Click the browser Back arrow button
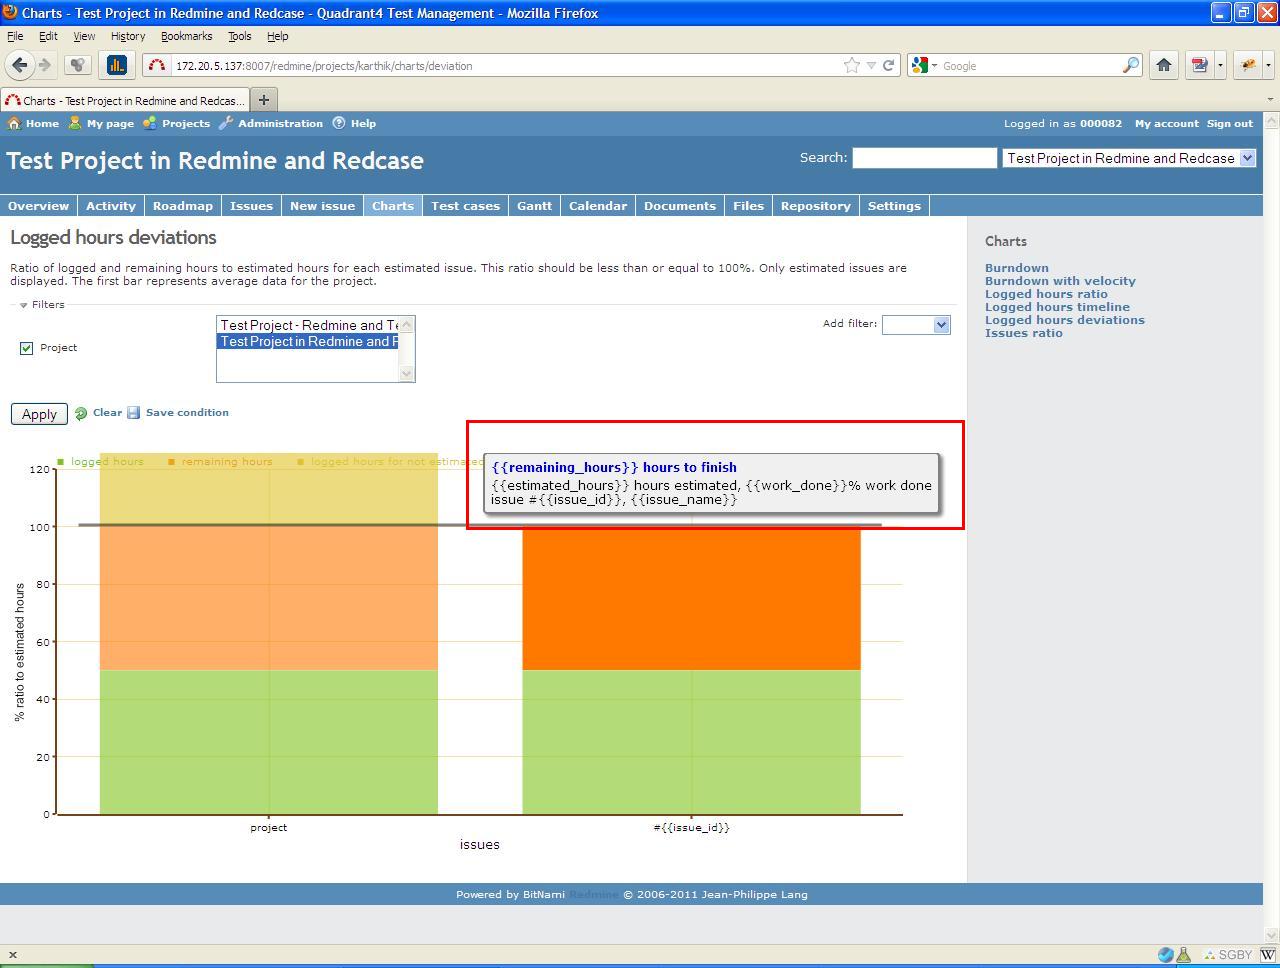 tap(19, 65)
